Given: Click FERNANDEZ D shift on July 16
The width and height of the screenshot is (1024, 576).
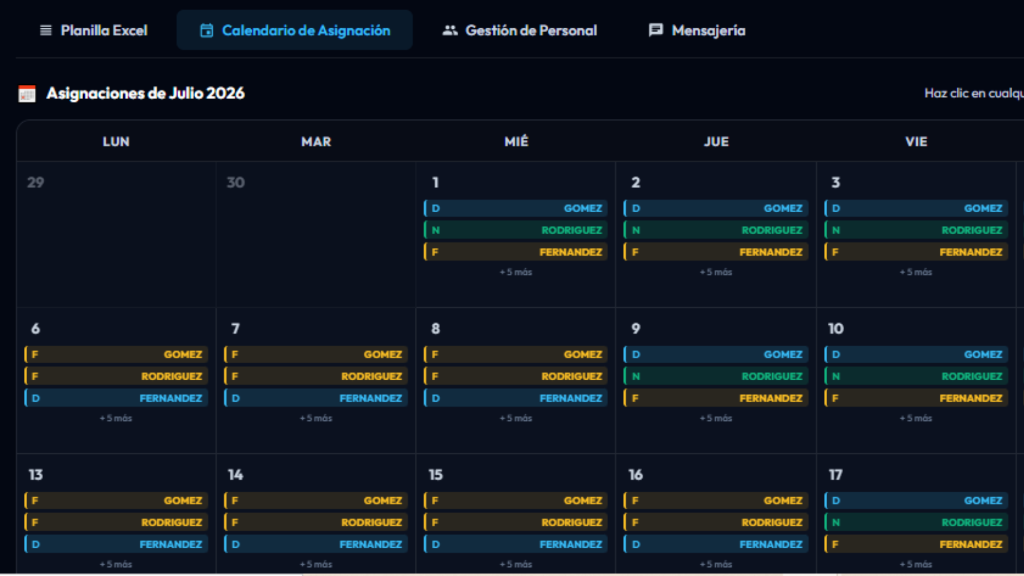Looking at the screenshot, I should (716, 545).
